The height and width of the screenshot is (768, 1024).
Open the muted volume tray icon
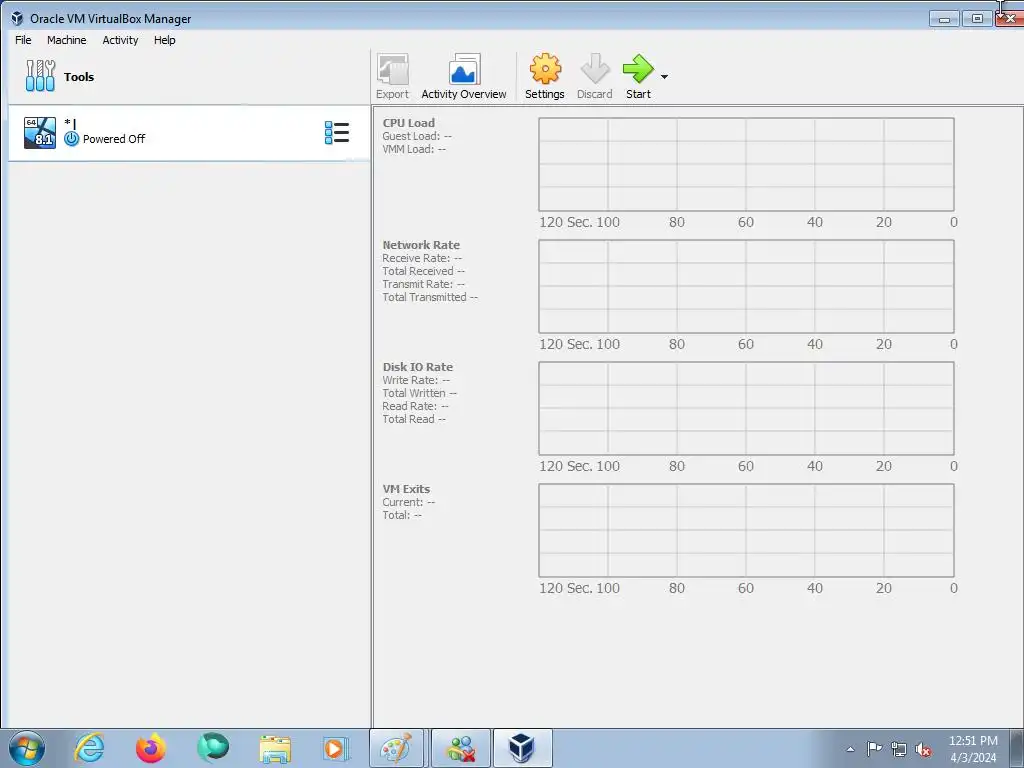click(923, 750)
